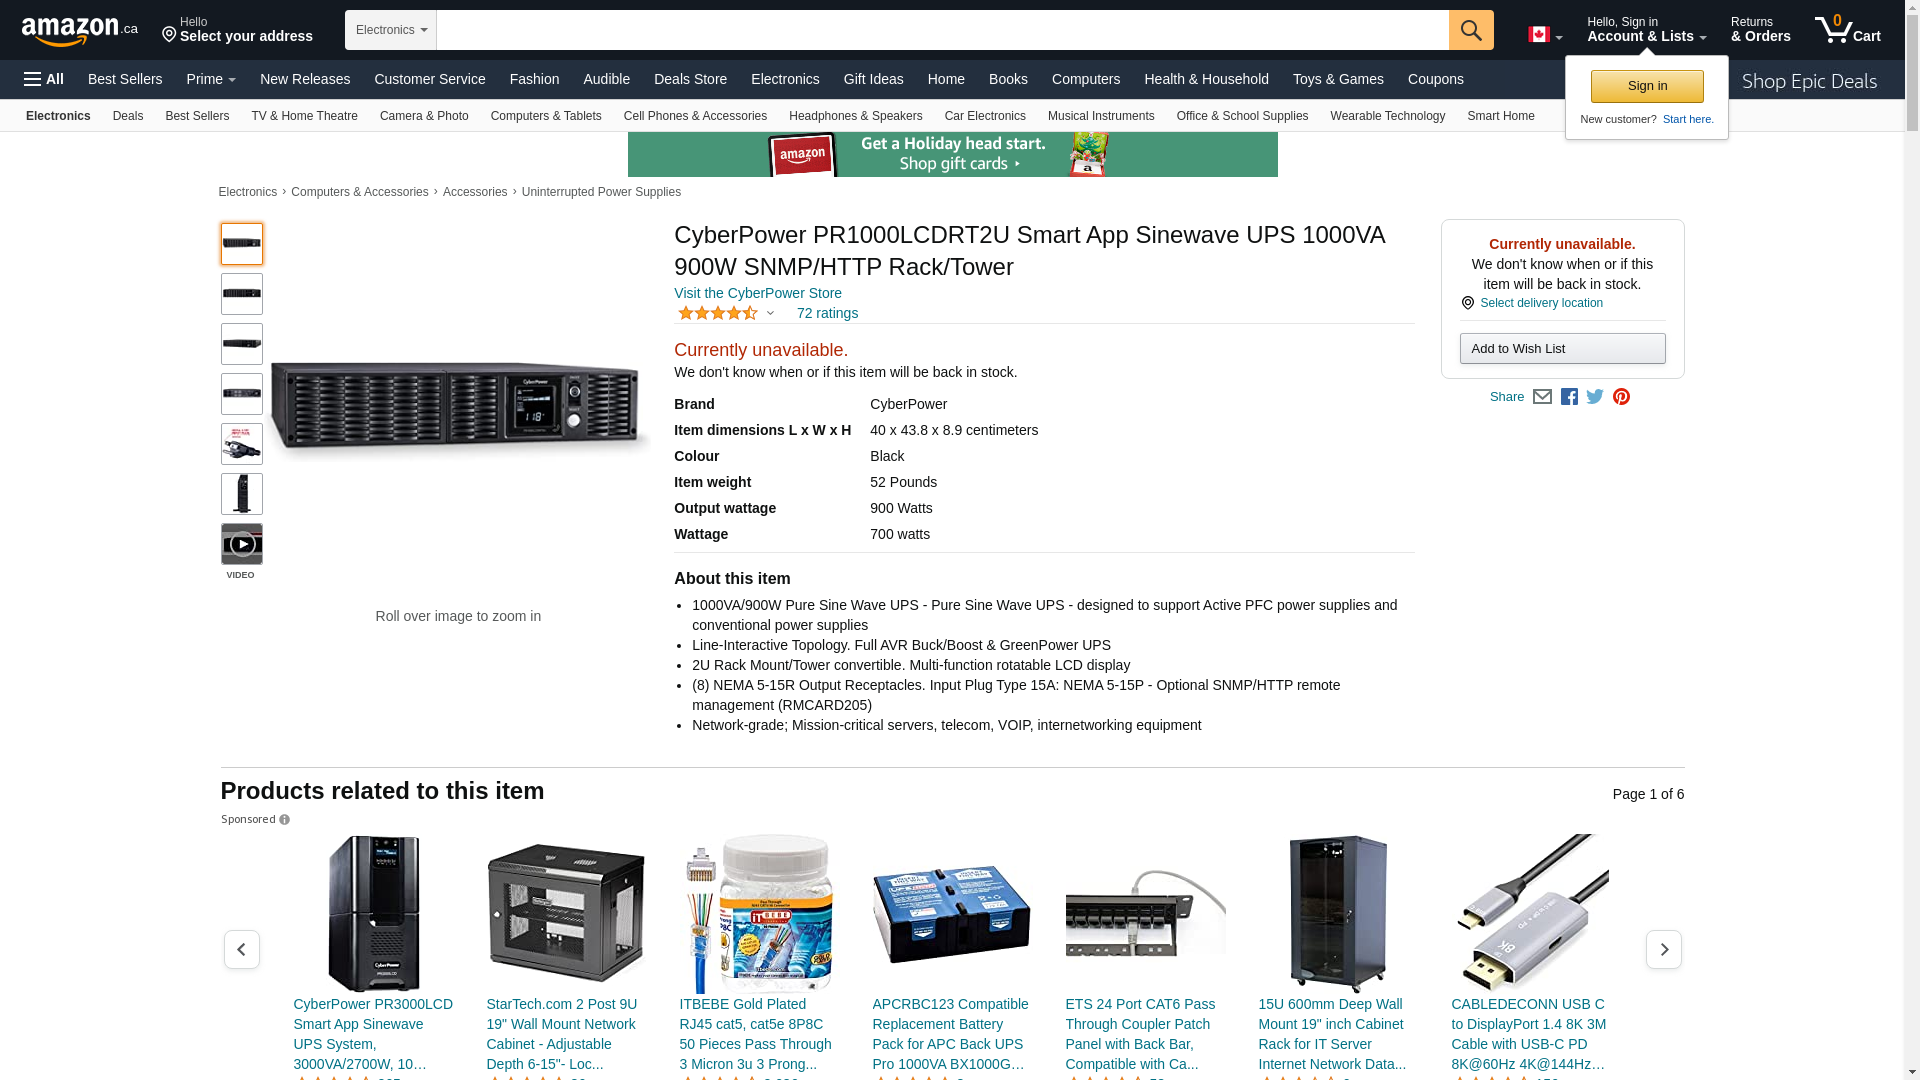The height and width of the screenshot is (1080, 1920).
Task: Play the product video thumbnail
Action: coord(241,545)
